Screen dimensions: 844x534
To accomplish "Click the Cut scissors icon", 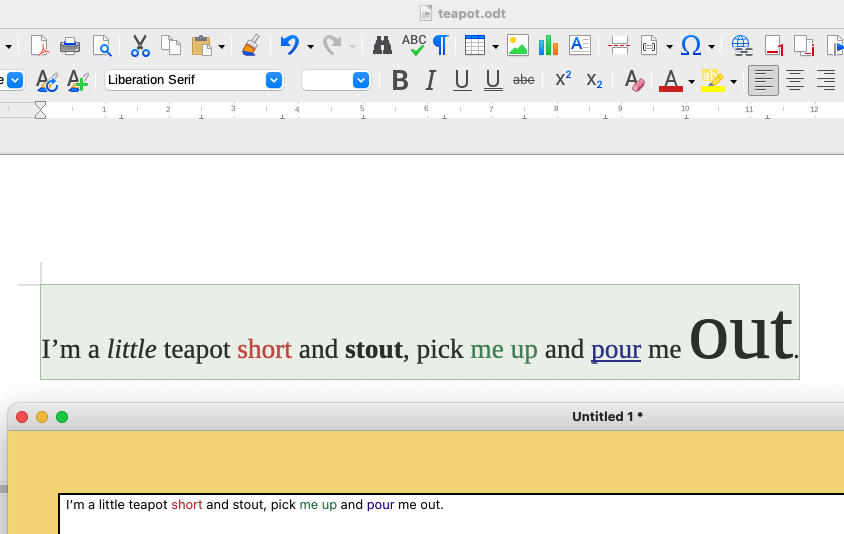I will (x=140, y=45).
